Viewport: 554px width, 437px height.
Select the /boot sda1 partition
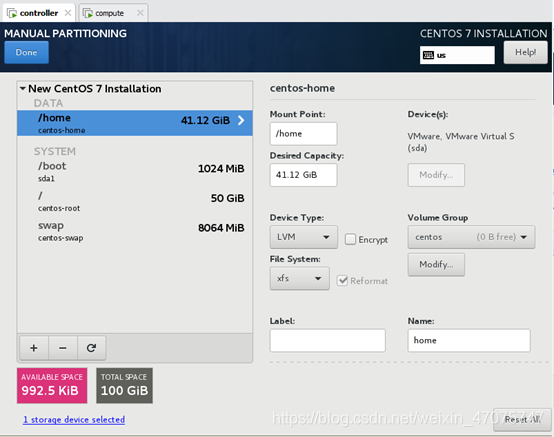coord(135,171)
